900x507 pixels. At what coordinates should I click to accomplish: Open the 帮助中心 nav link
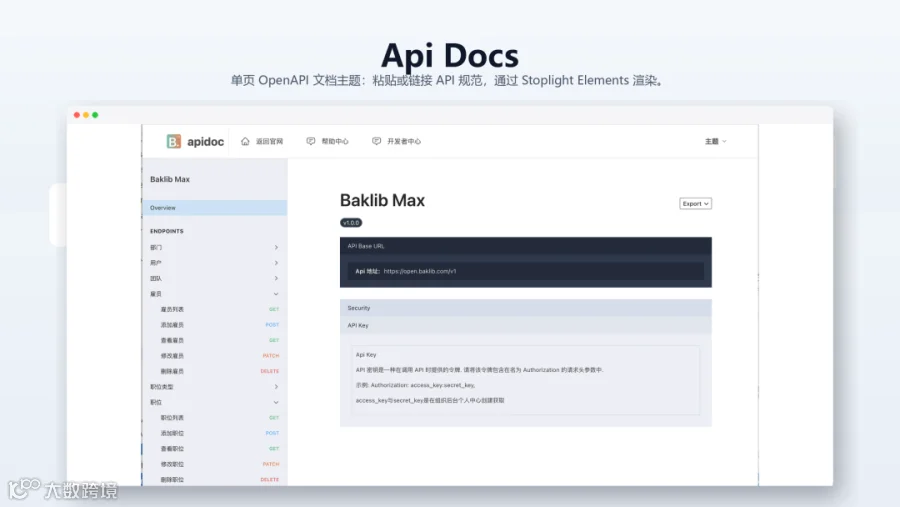tap(335, 141)
